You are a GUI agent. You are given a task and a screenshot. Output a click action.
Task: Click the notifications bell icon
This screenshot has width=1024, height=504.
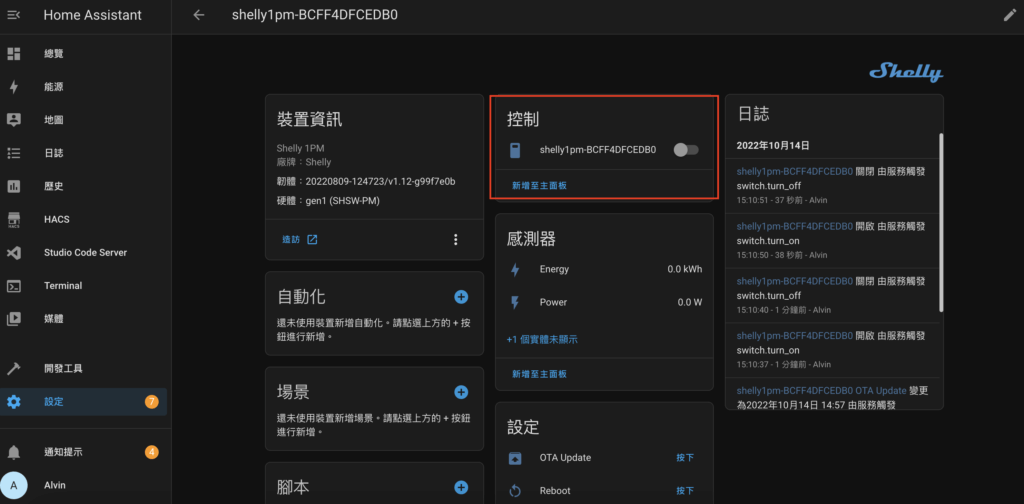point(14,452)
